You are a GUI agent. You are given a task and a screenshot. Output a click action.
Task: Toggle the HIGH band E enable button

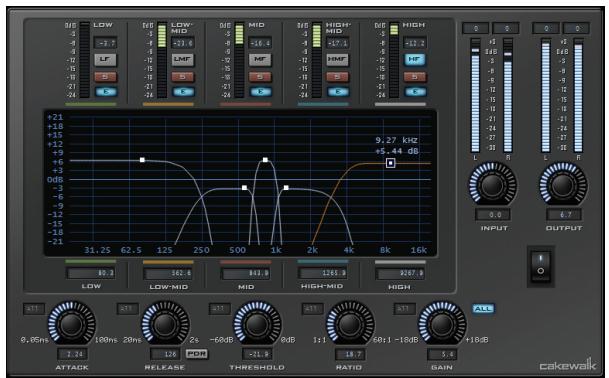tap(415, 92)
